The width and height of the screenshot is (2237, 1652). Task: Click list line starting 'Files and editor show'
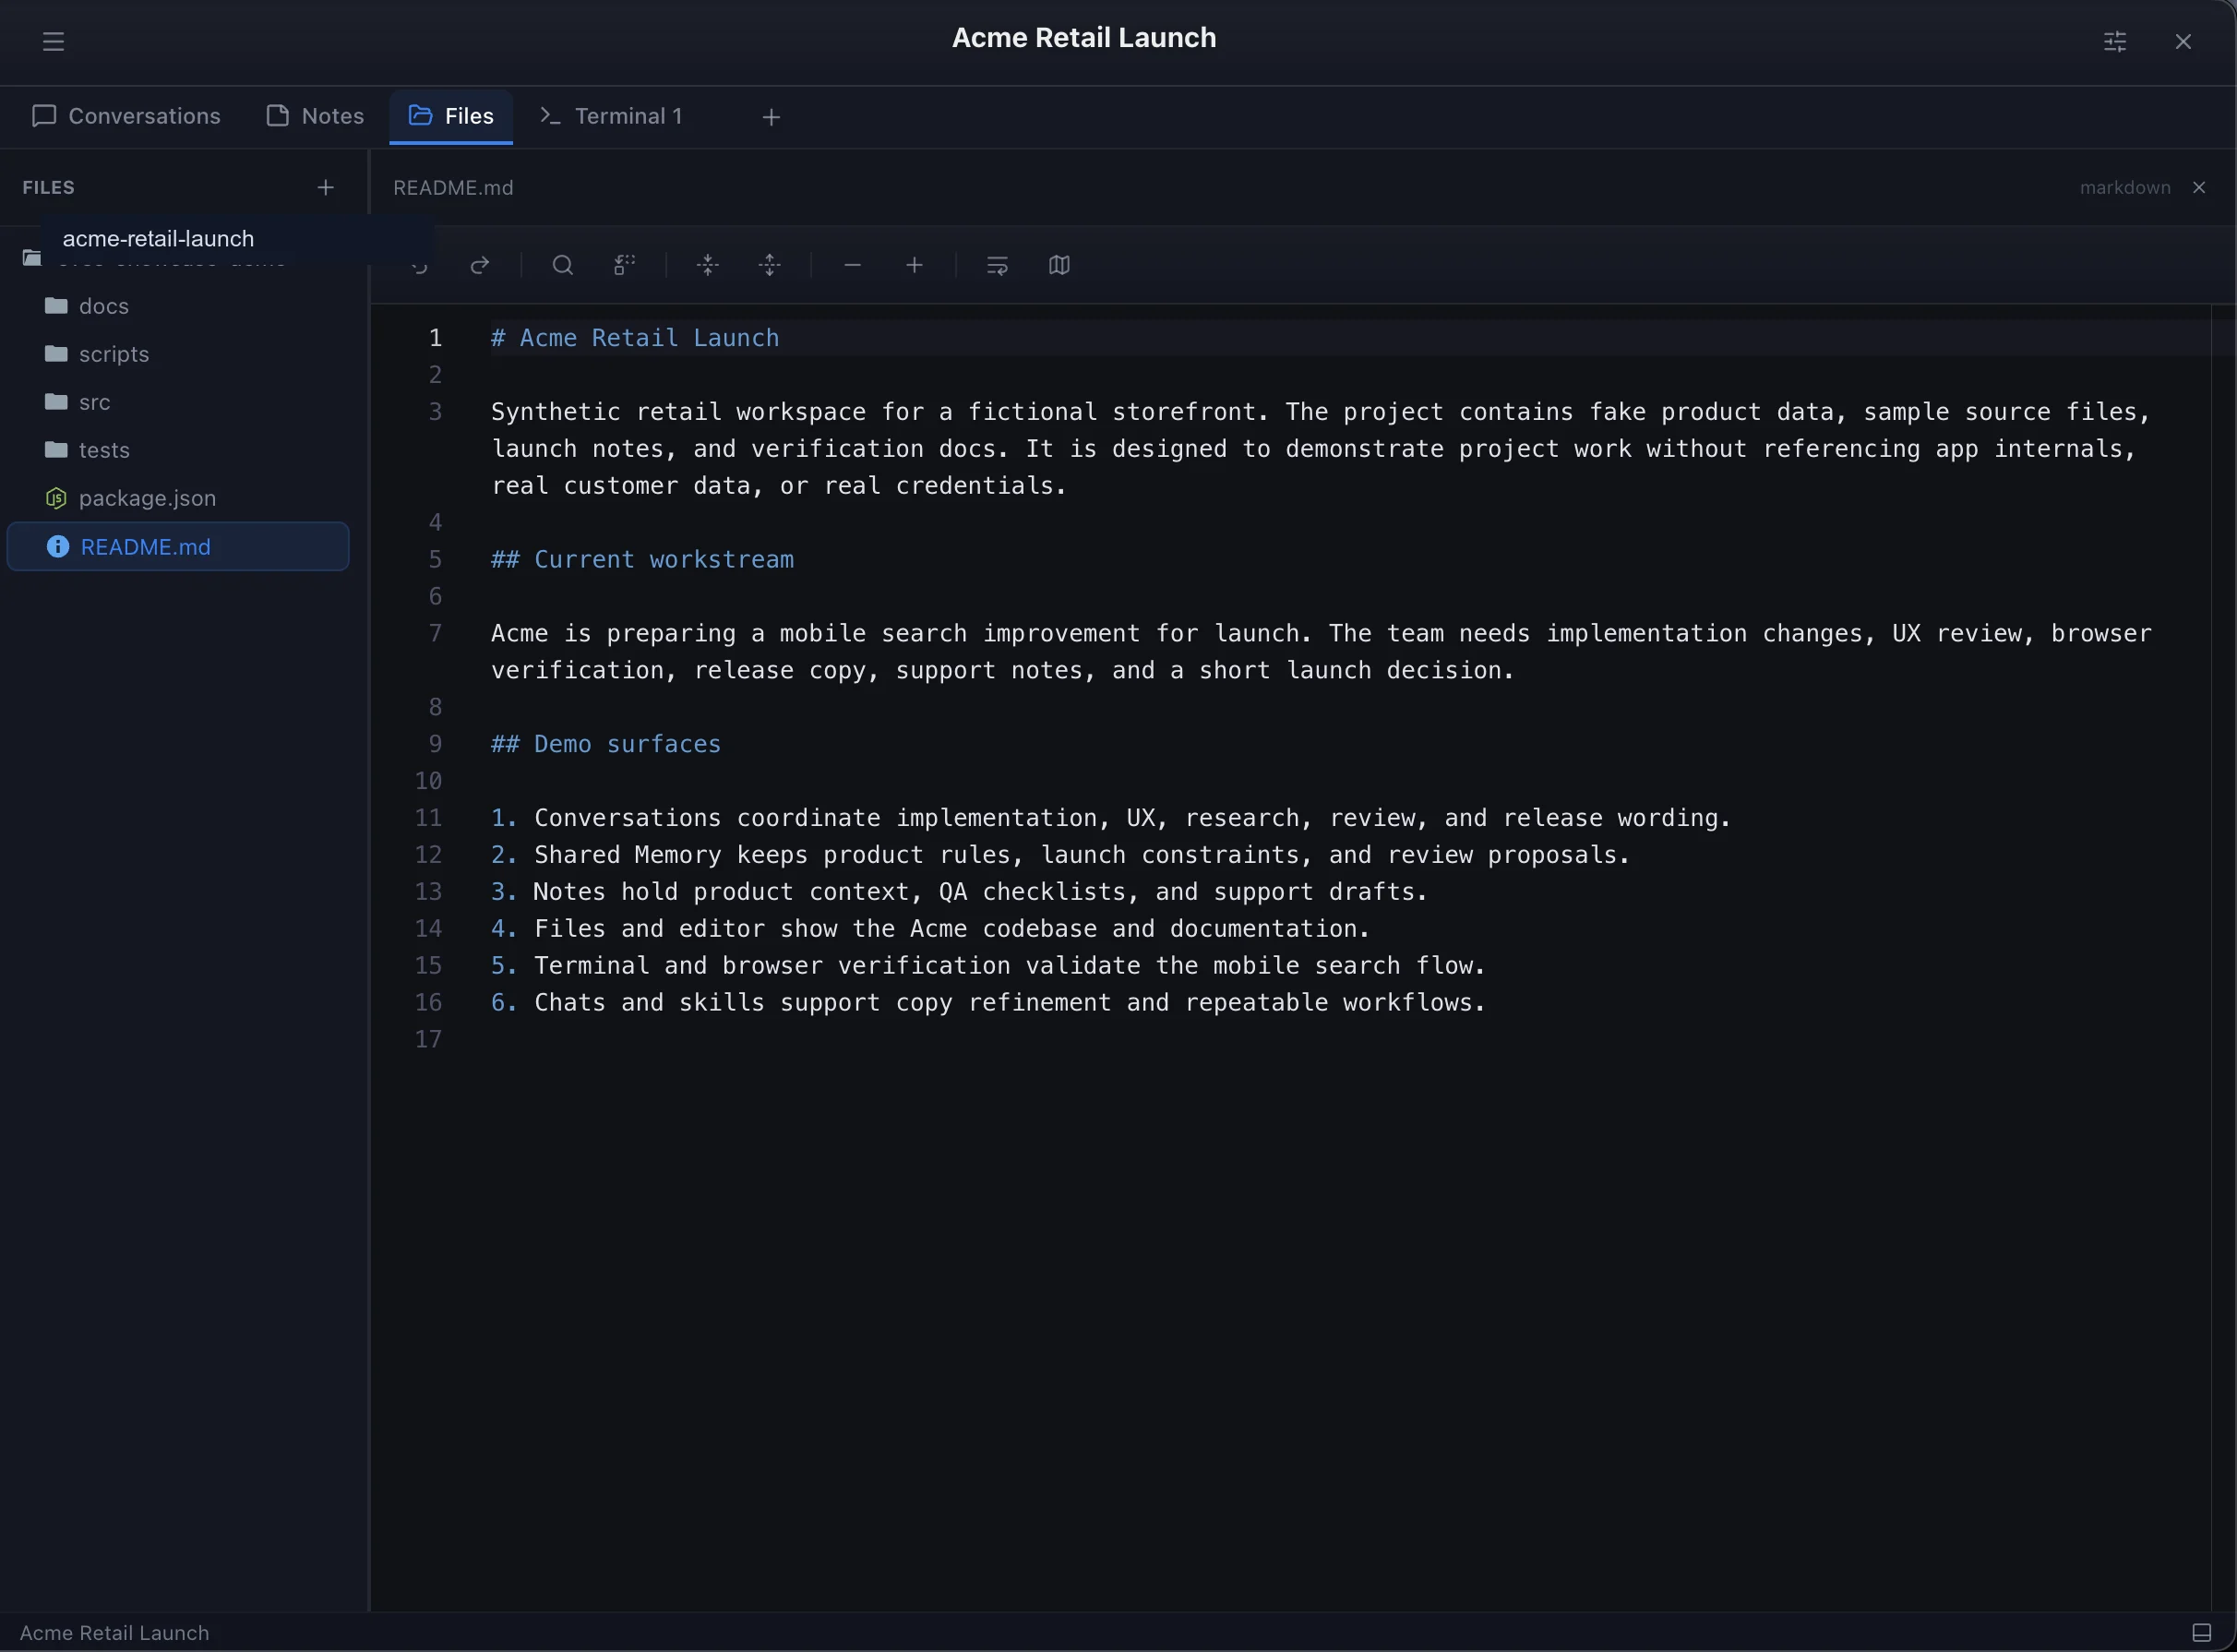[x=930, y=929]
